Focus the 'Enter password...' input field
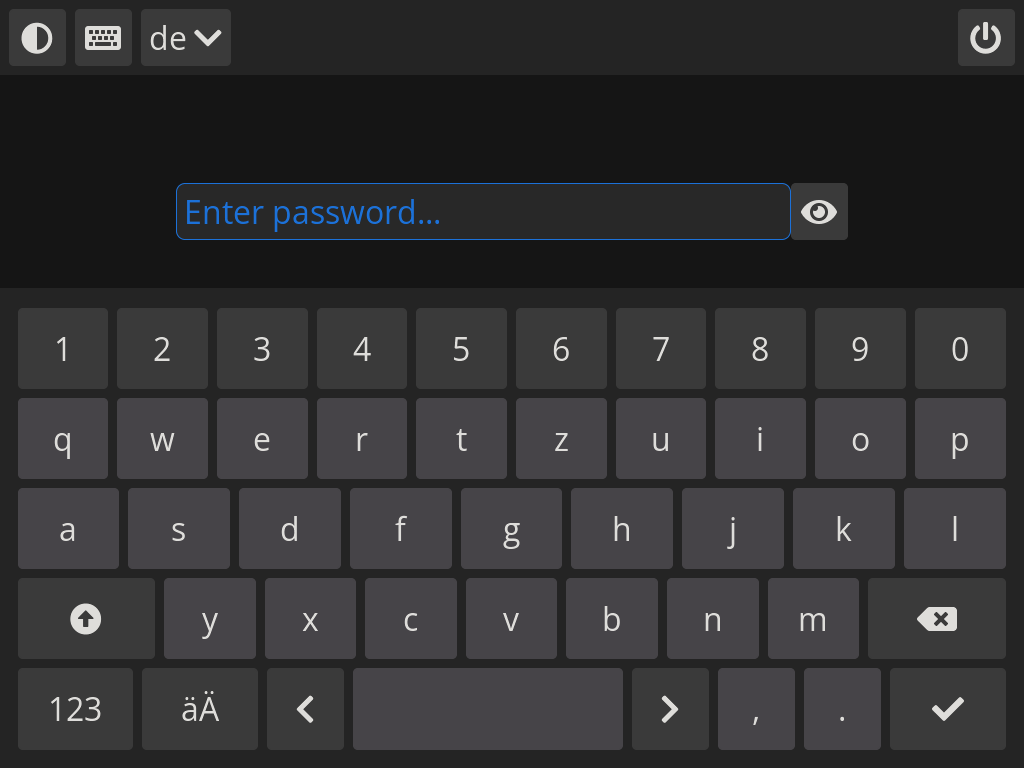 click(x=483, y=212)
